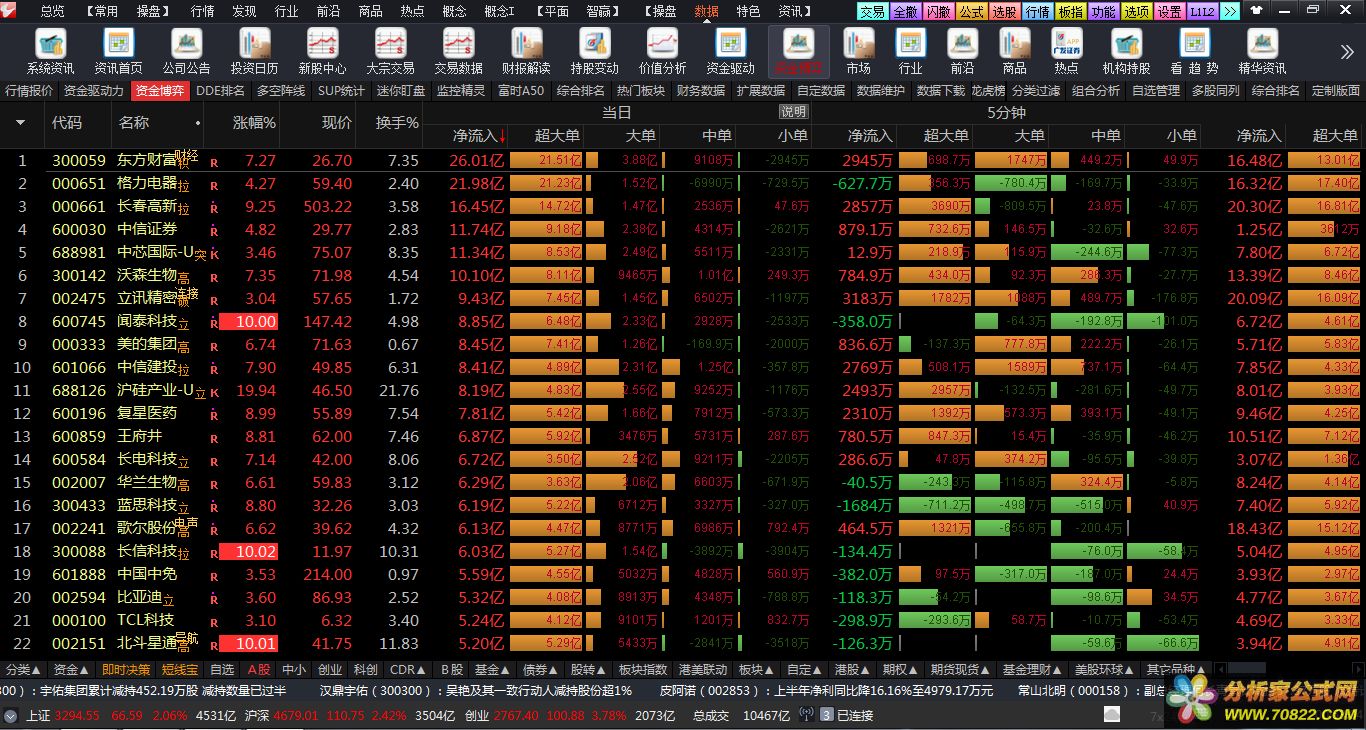The height and width of the screenshot is (730, 1366).
Task: Open the 发现 menu
Action: coord(244,11)
